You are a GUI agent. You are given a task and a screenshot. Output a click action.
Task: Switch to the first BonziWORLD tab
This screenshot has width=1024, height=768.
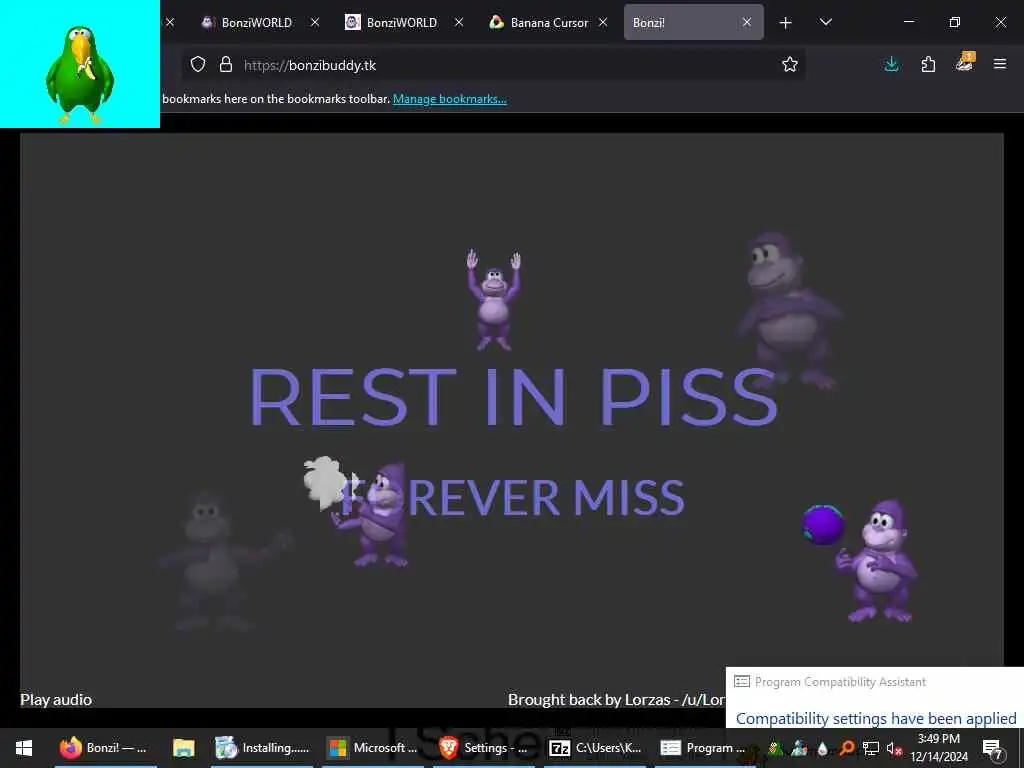[247, 22]
